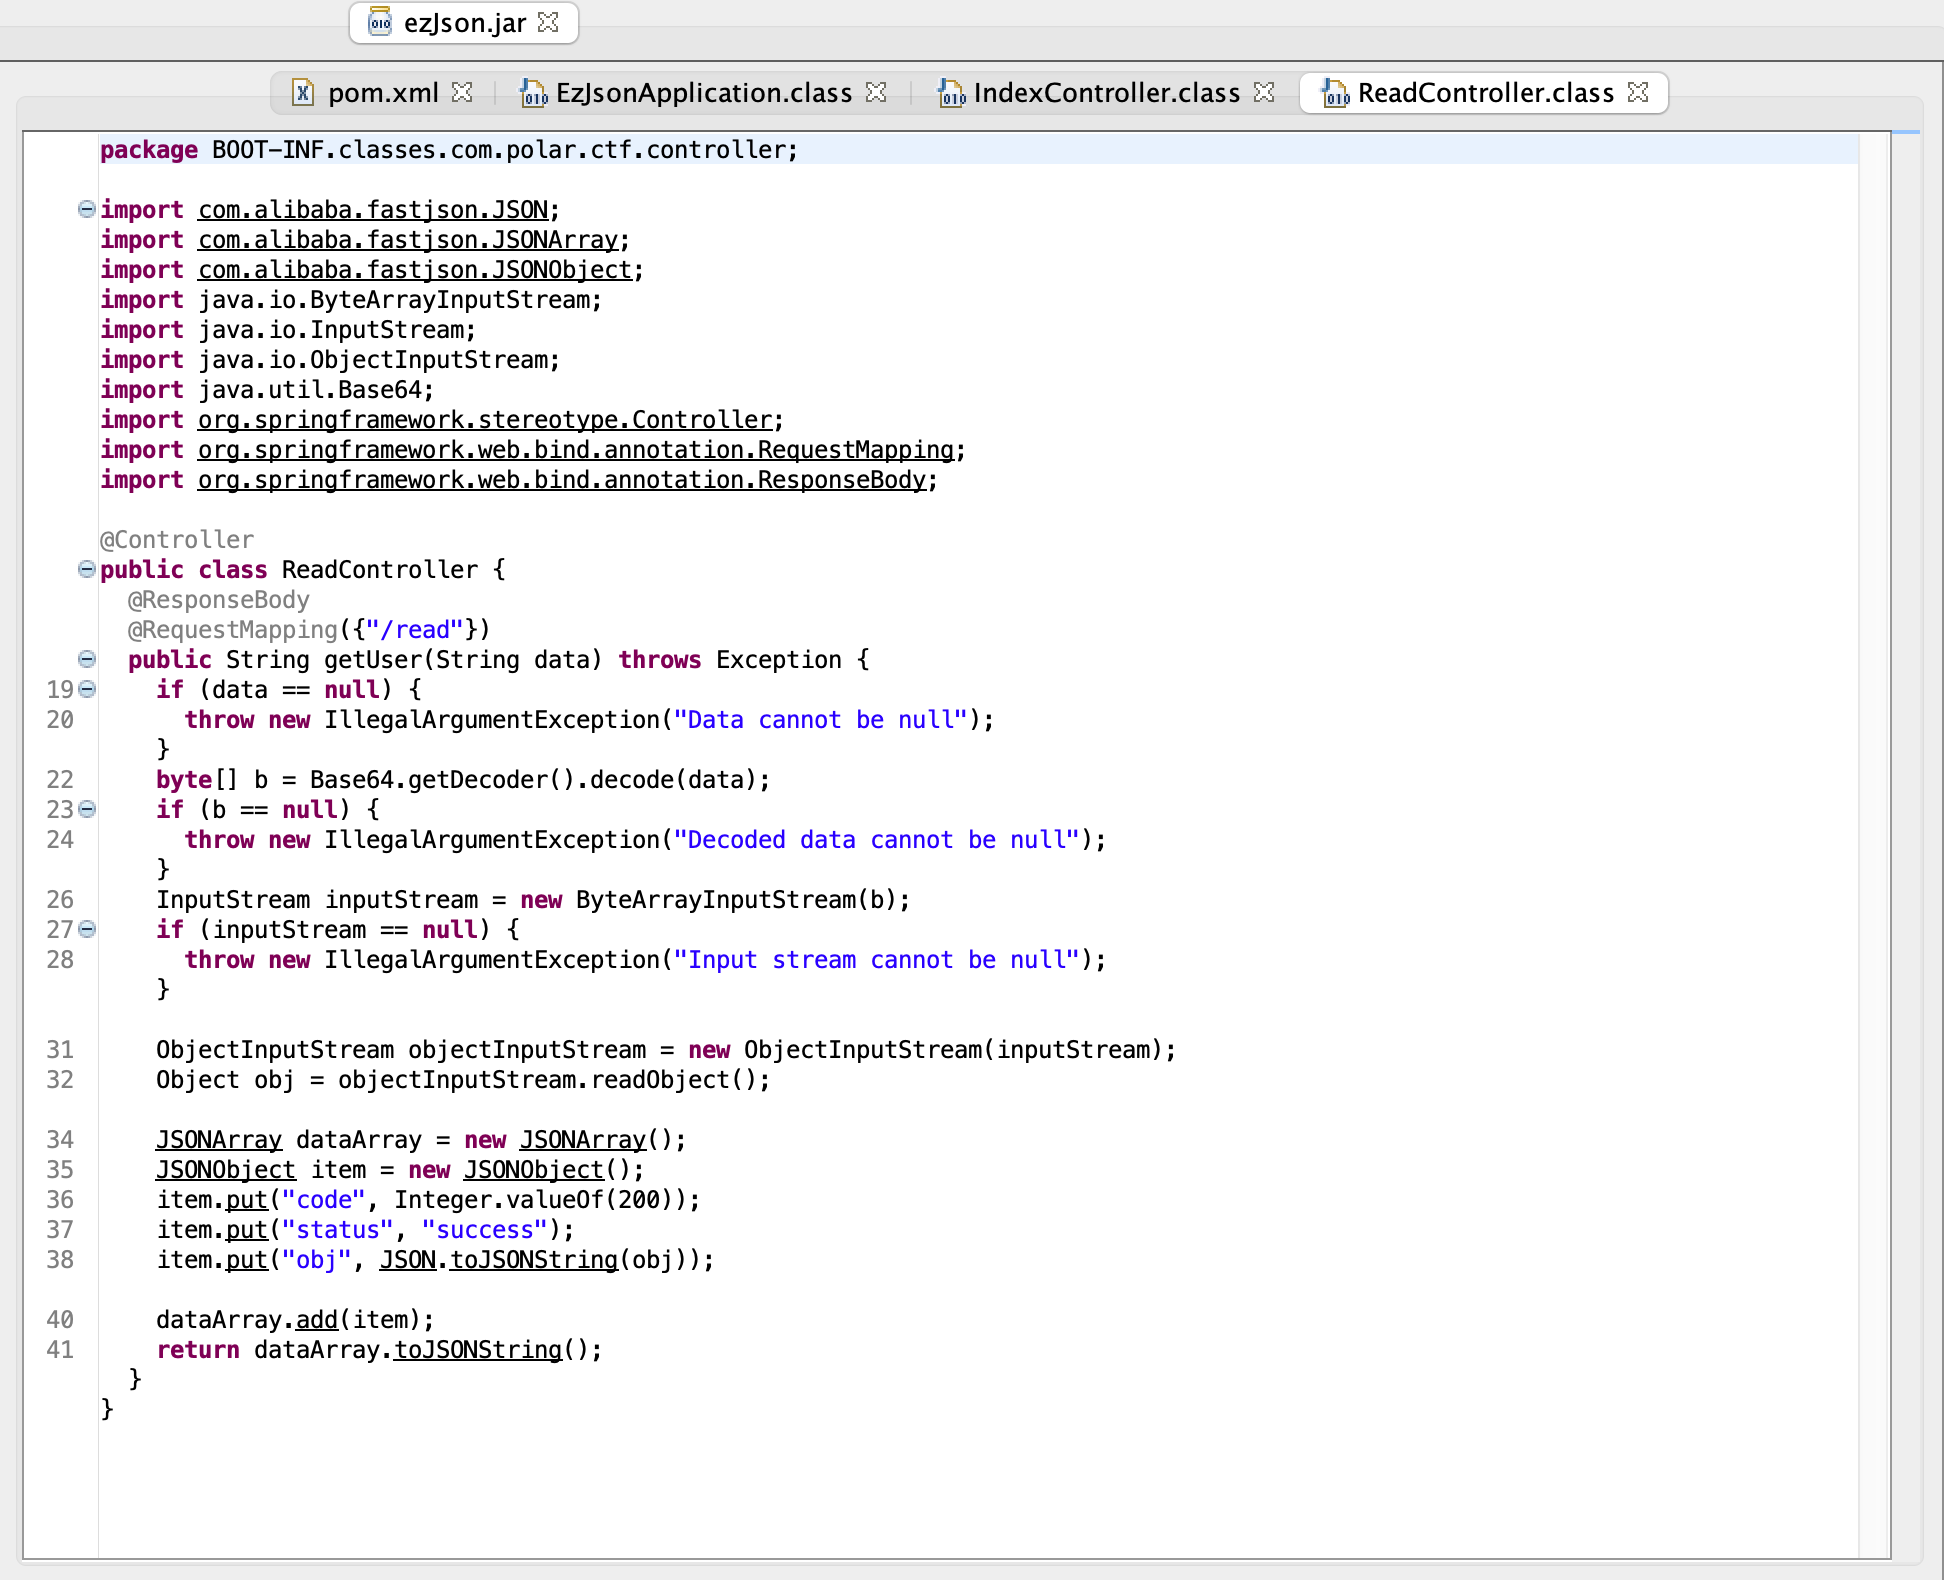Click import java.util.Base64 line

[267, 390]
